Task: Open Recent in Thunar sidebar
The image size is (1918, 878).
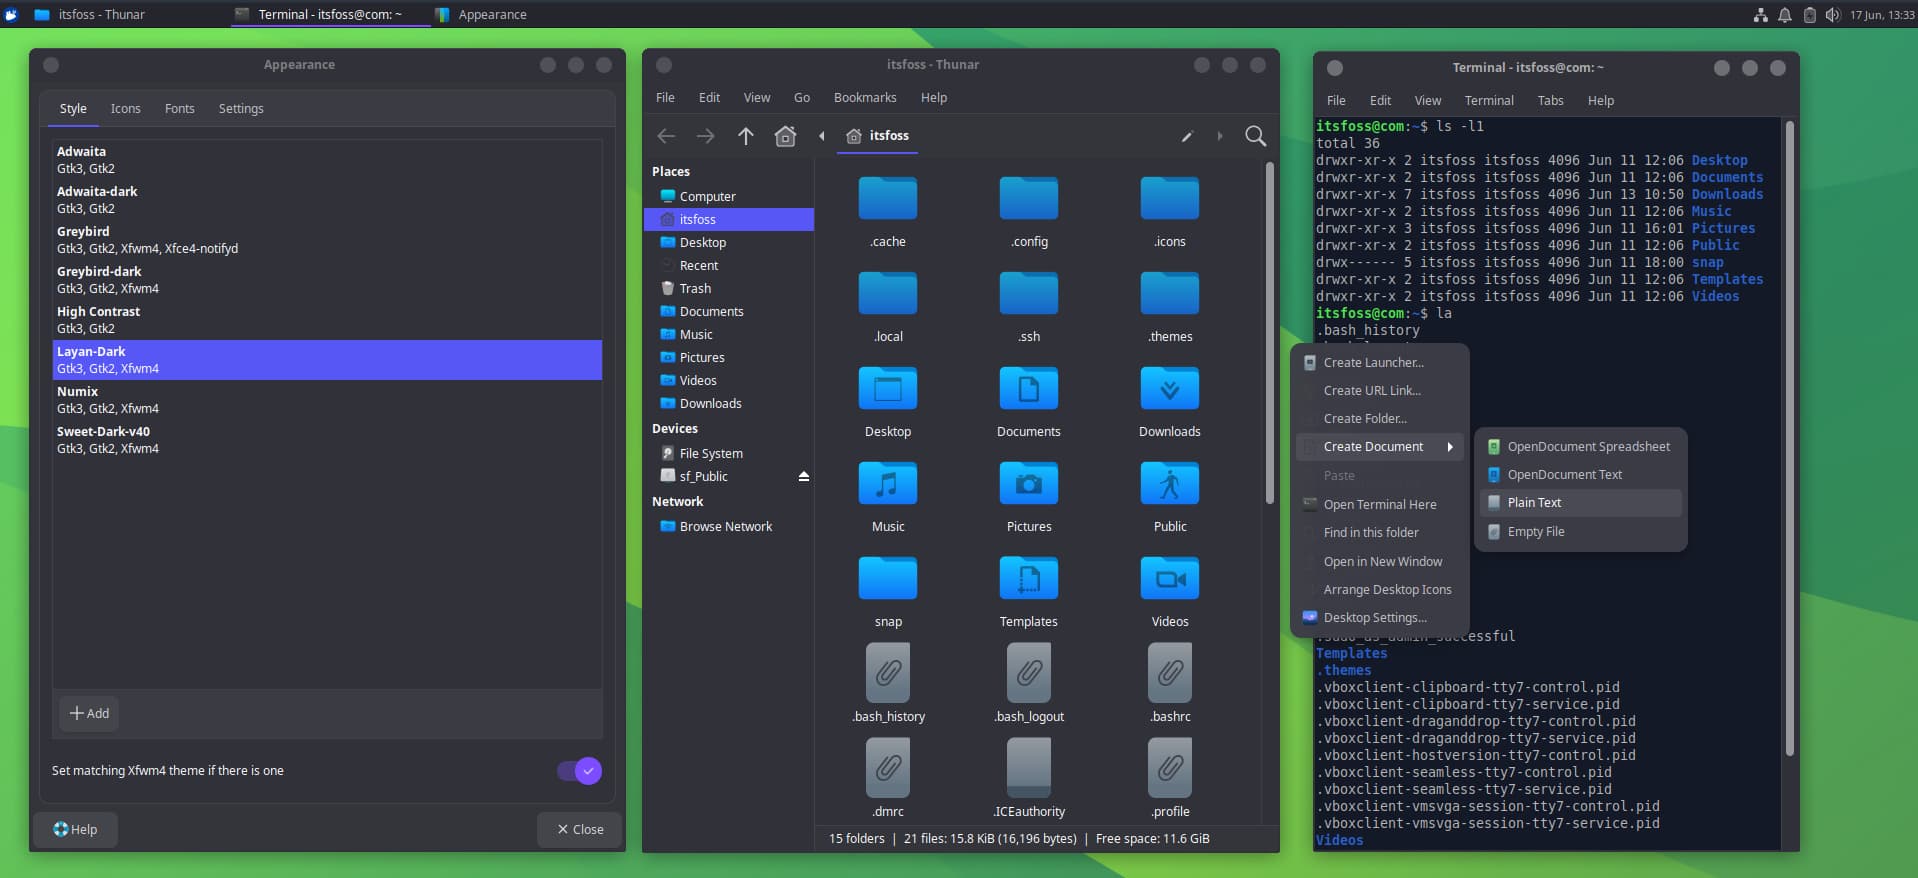Action: point(729,266)
